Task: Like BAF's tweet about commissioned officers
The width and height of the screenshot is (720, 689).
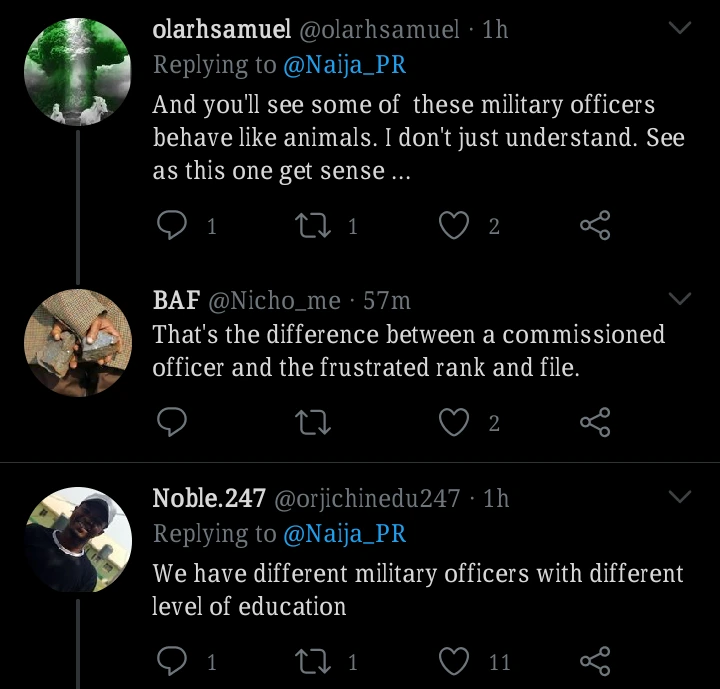Action: tap(455, 423)
